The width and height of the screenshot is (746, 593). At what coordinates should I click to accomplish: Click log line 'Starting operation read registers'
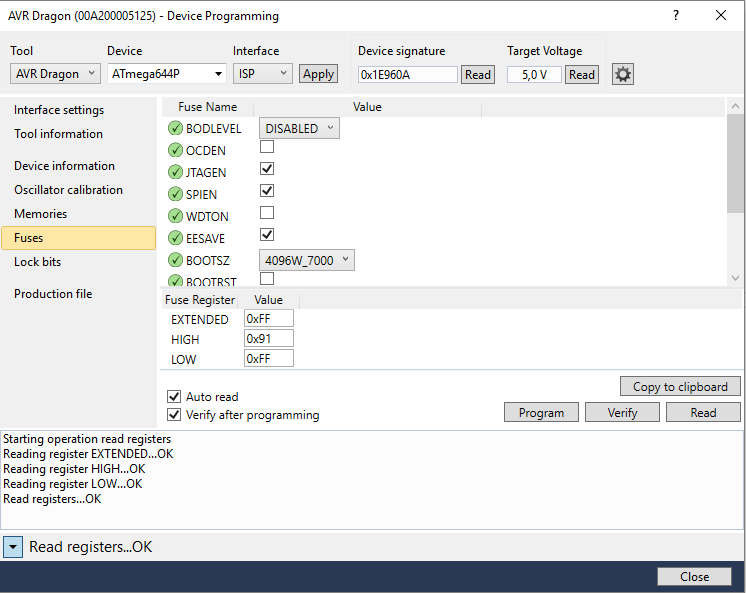[87, 439]
